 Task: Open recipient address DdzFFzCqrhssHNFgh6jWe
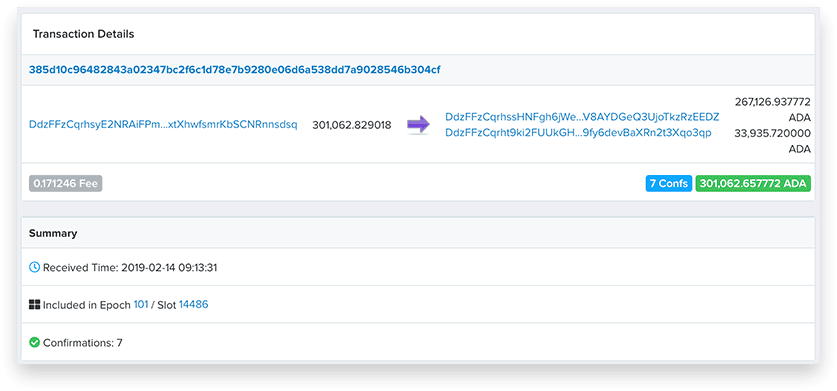click(582, 117)
